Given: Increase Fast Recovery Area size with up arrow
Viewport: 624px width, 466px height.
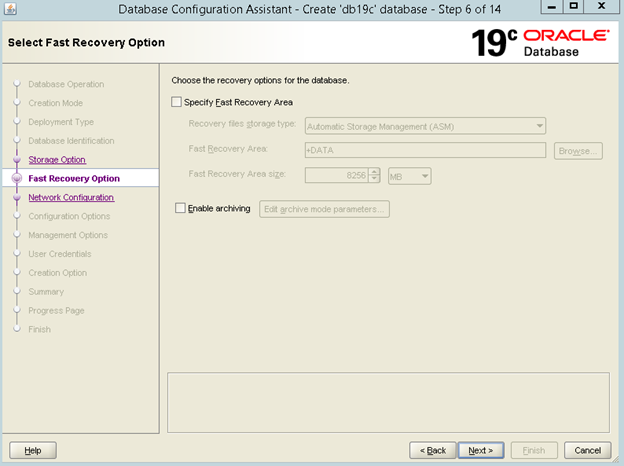Looking at the screenshot, I should pyautogui.click(x=374, y=172).
